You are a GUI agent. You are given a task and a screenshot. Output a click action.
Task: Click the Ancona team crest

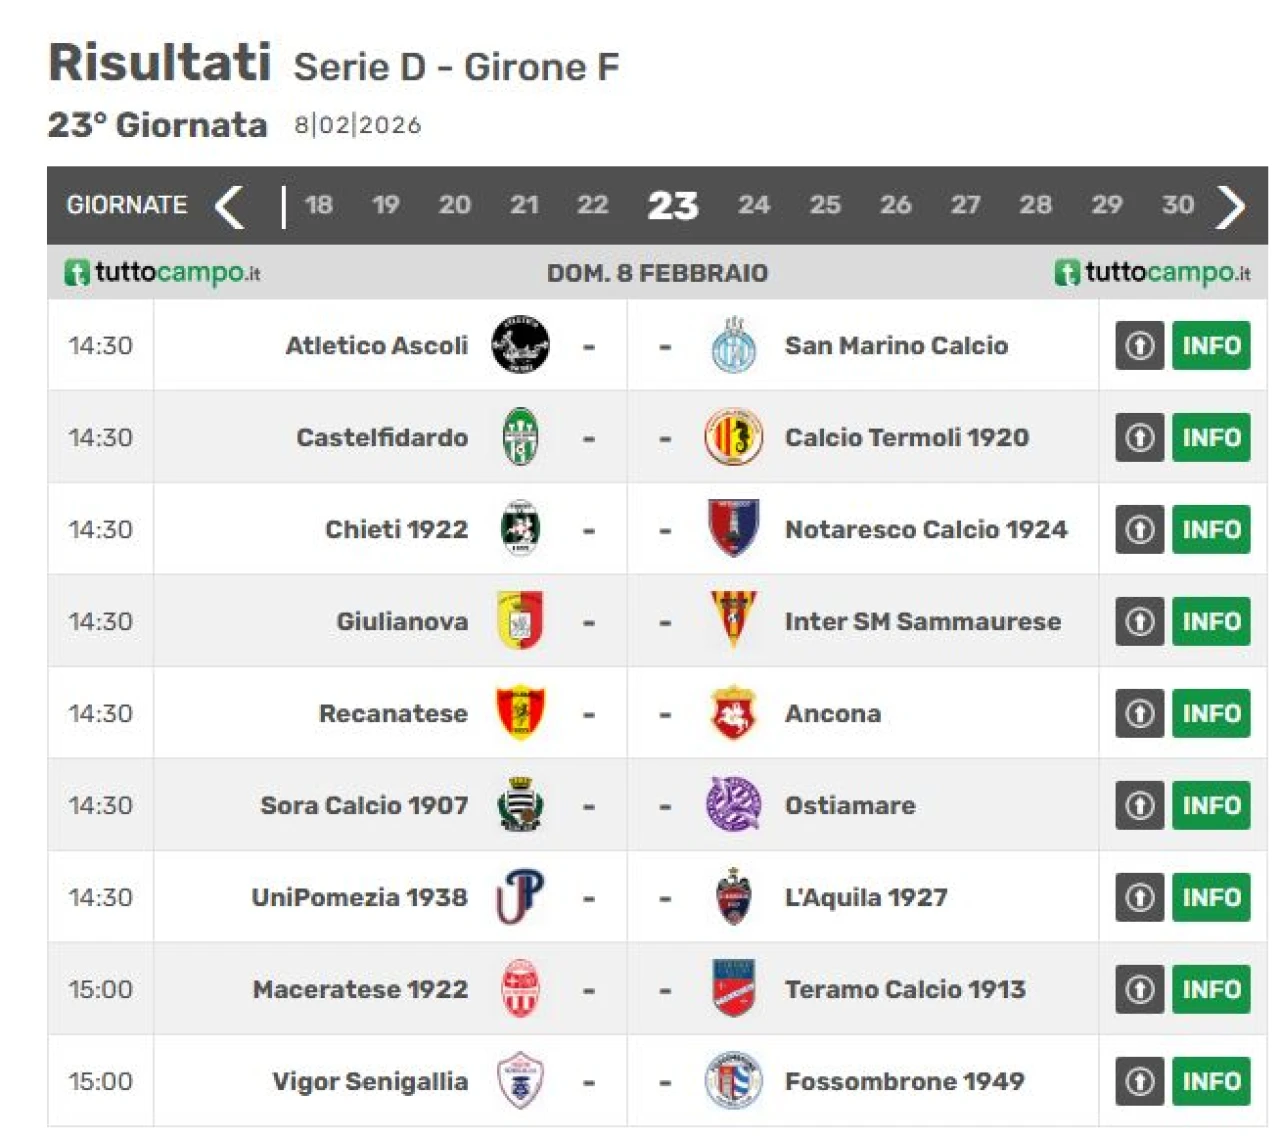point(733,713)
